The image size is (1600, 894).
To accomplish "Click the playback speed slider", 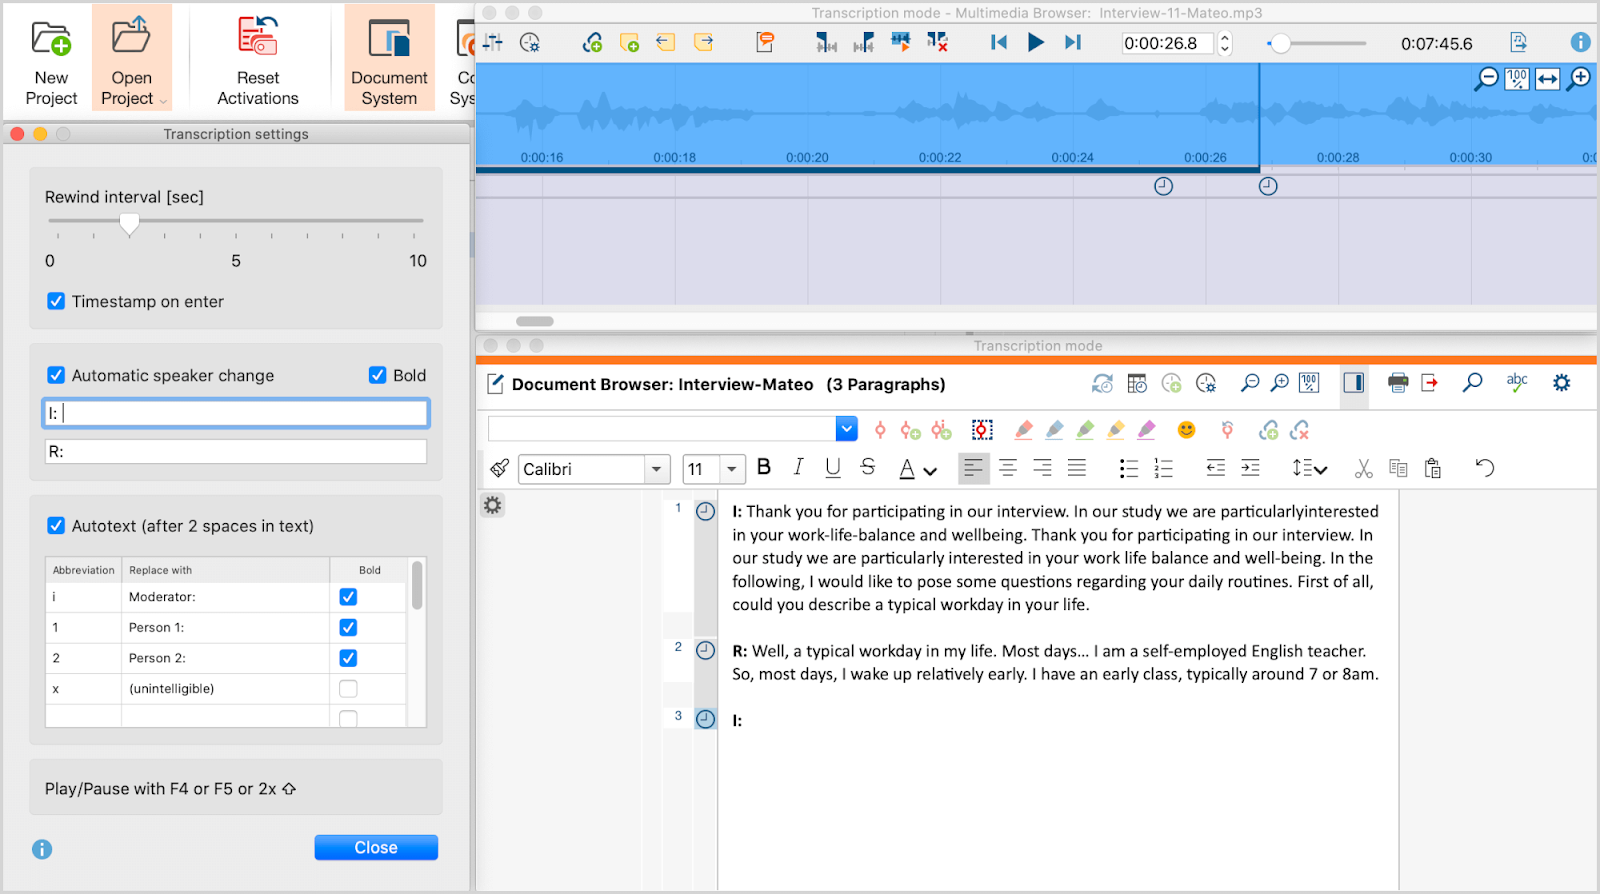I will 1316,43.
